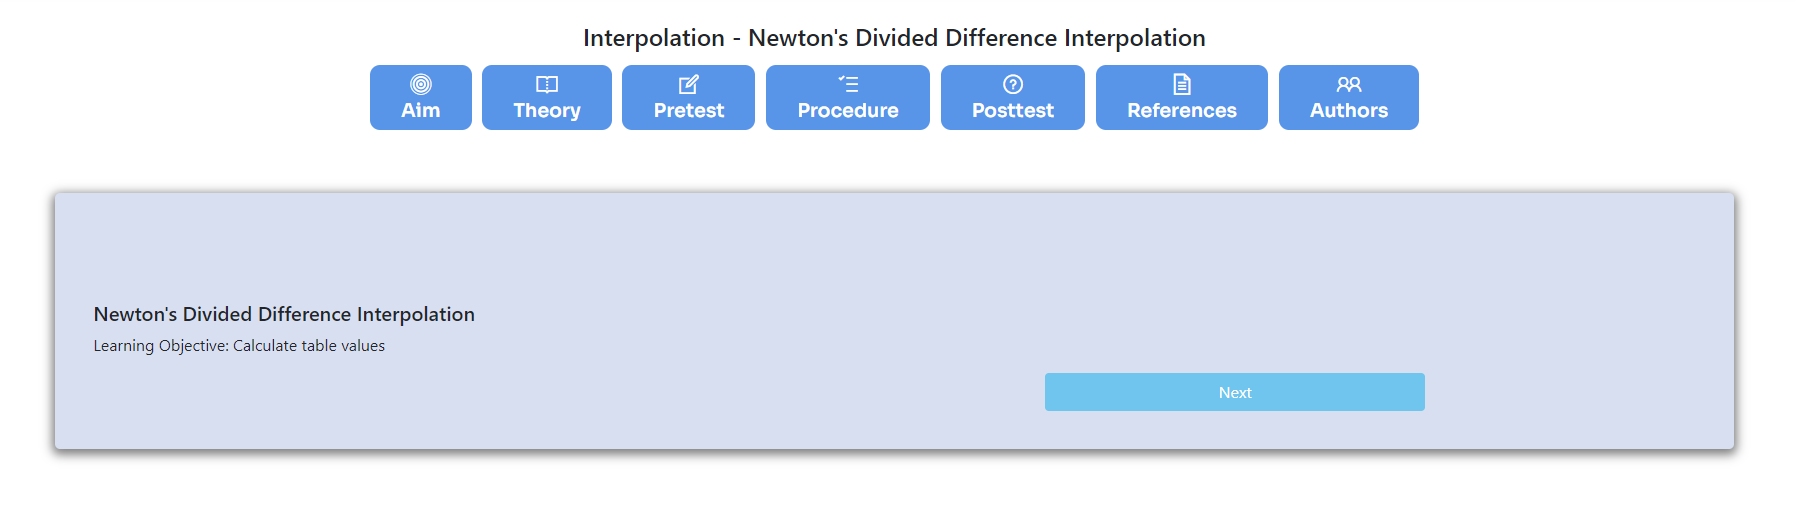View the References tab
Screen dimensions: 1796x515
pos(1182,110)
